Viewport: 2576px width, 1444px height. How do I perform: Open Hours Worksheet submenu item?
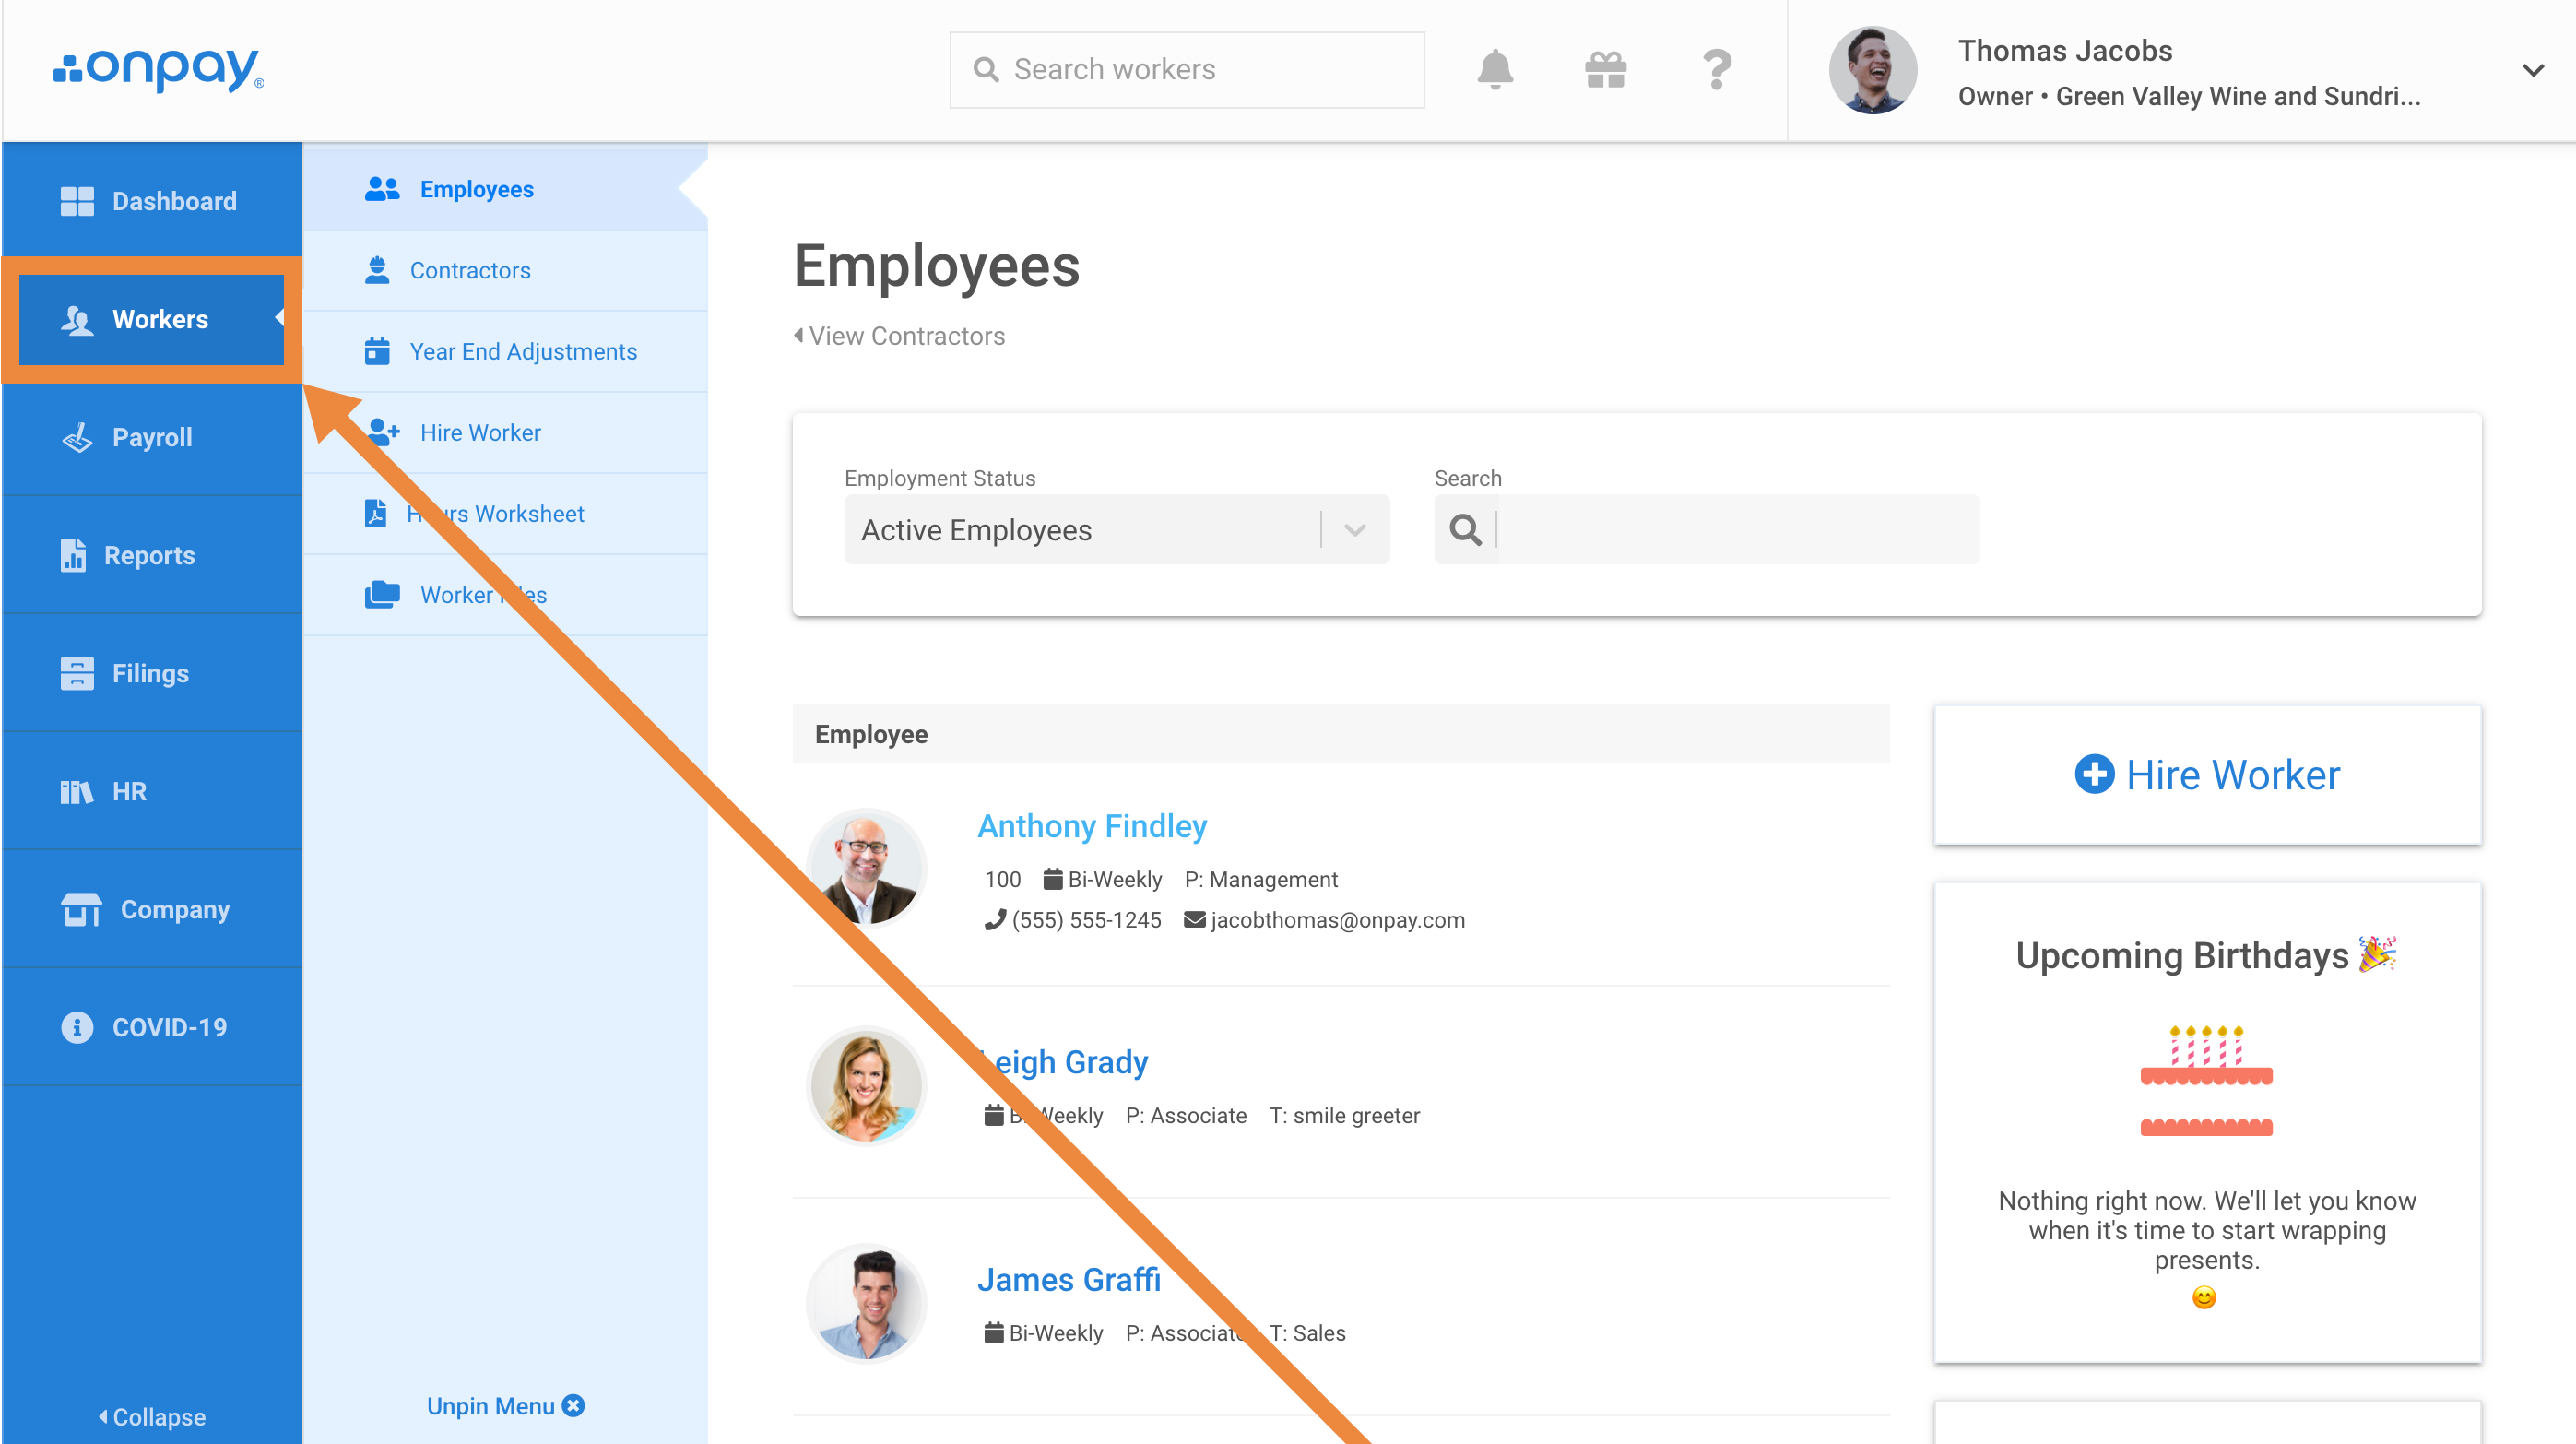coord(505,513)
